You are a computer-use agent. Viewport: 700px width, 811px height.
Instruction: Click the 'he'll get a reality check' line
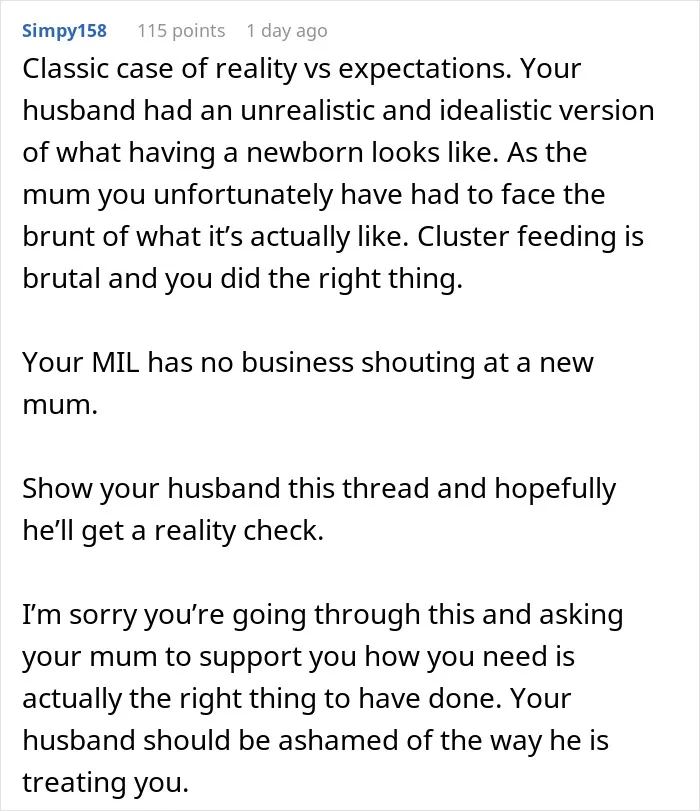173,531
